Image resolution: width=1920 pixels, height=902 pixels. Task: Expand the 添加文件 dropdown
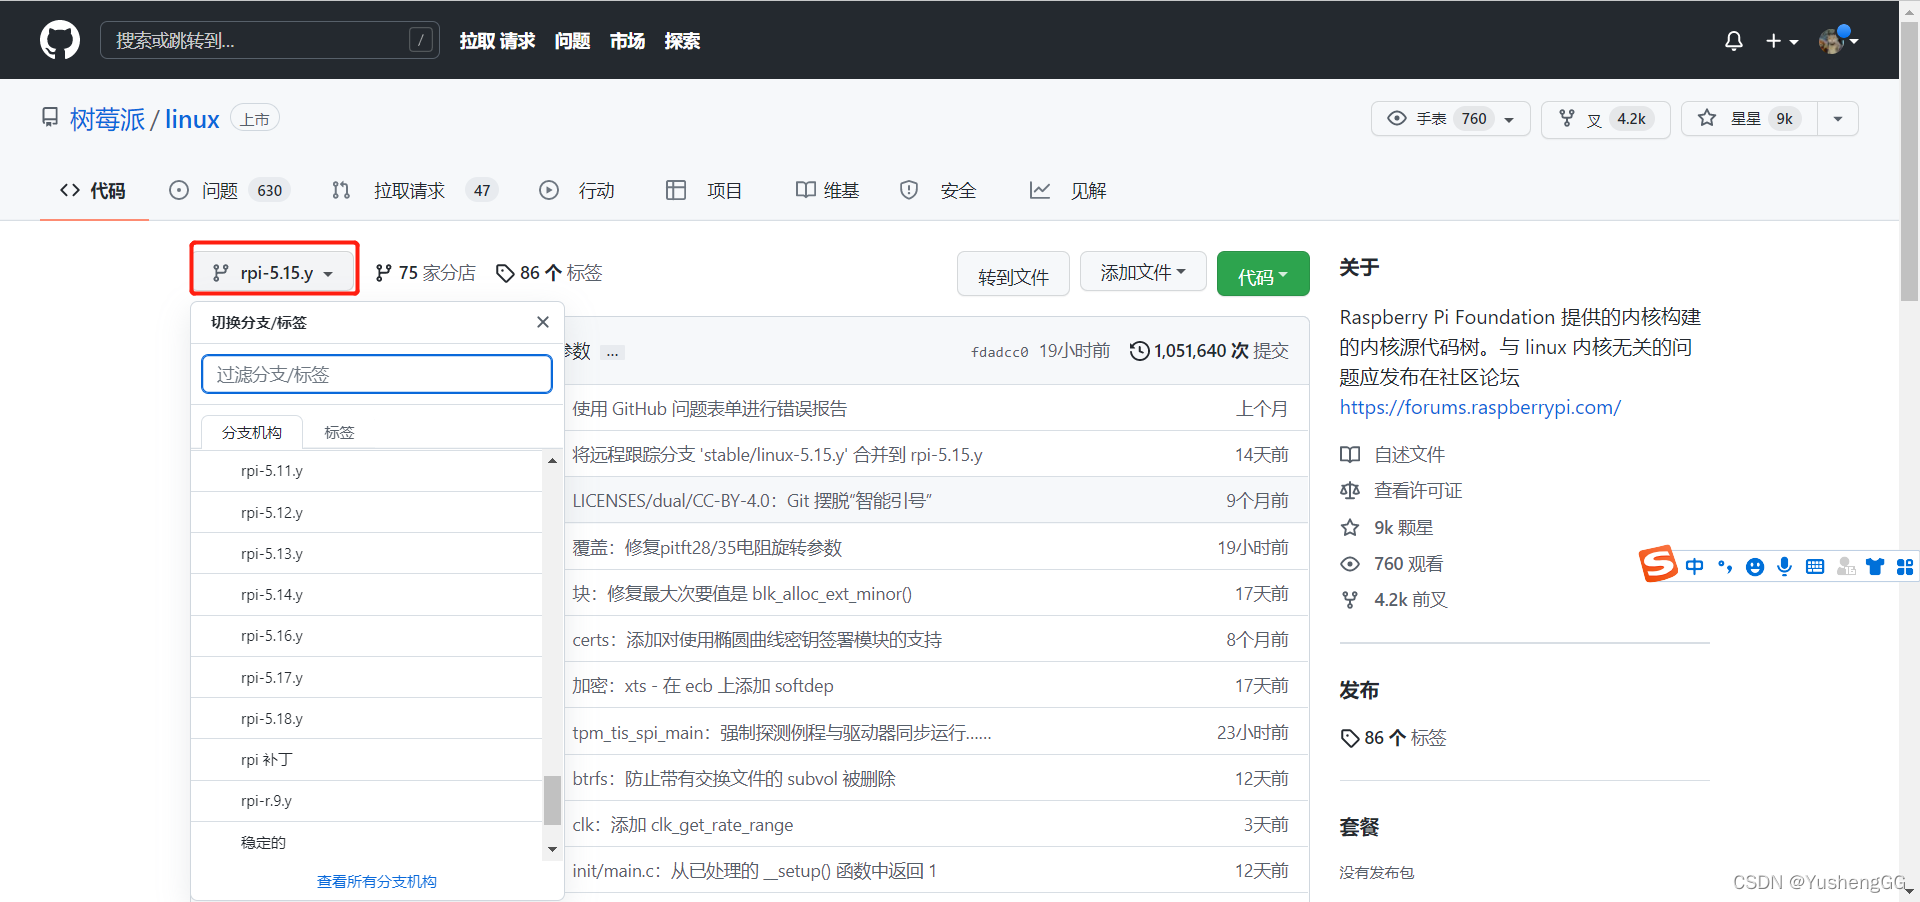1143,272
